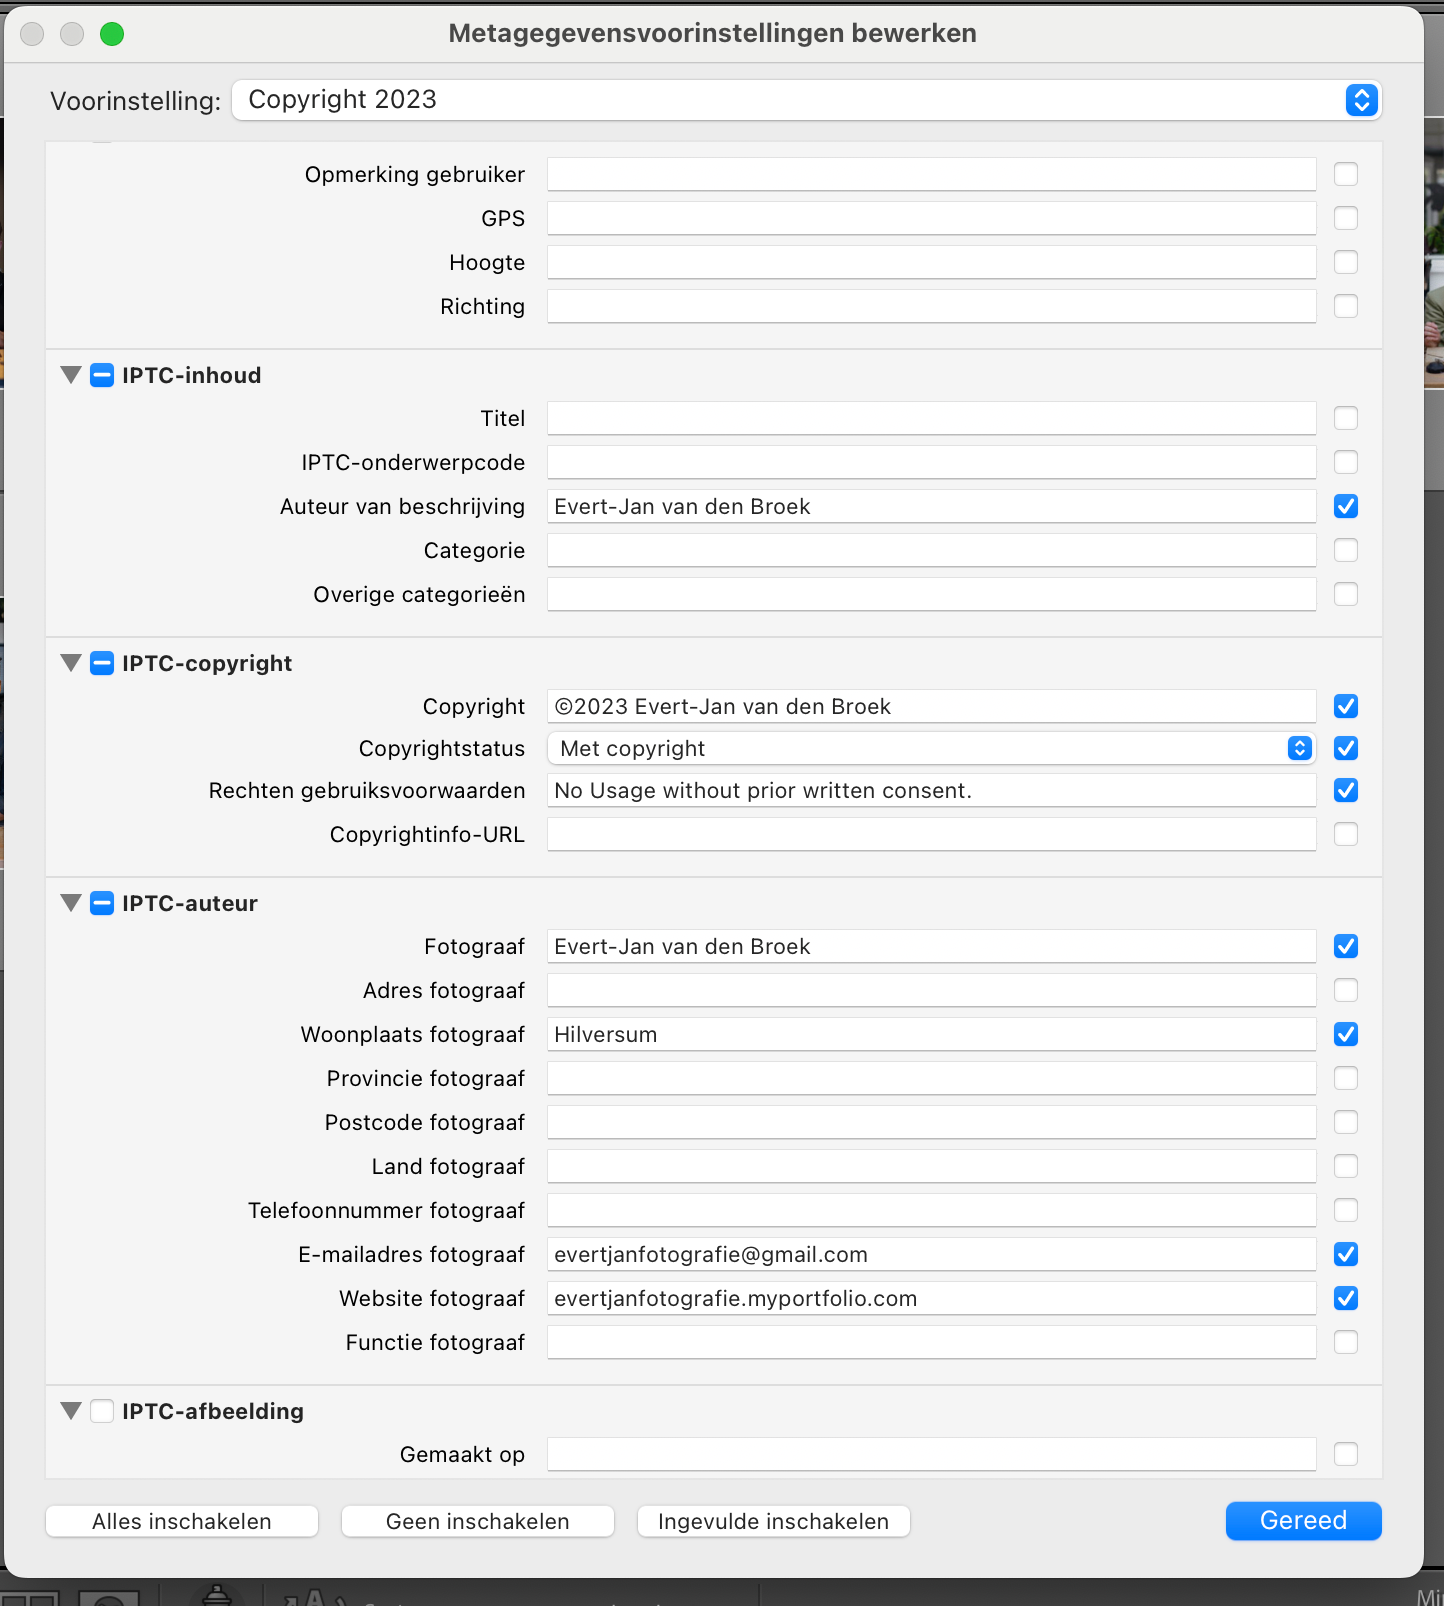Screen dimensions: 1444x1606
Task: Edit the E-mailadres fotograaf field
Action: pos(931,1254)
